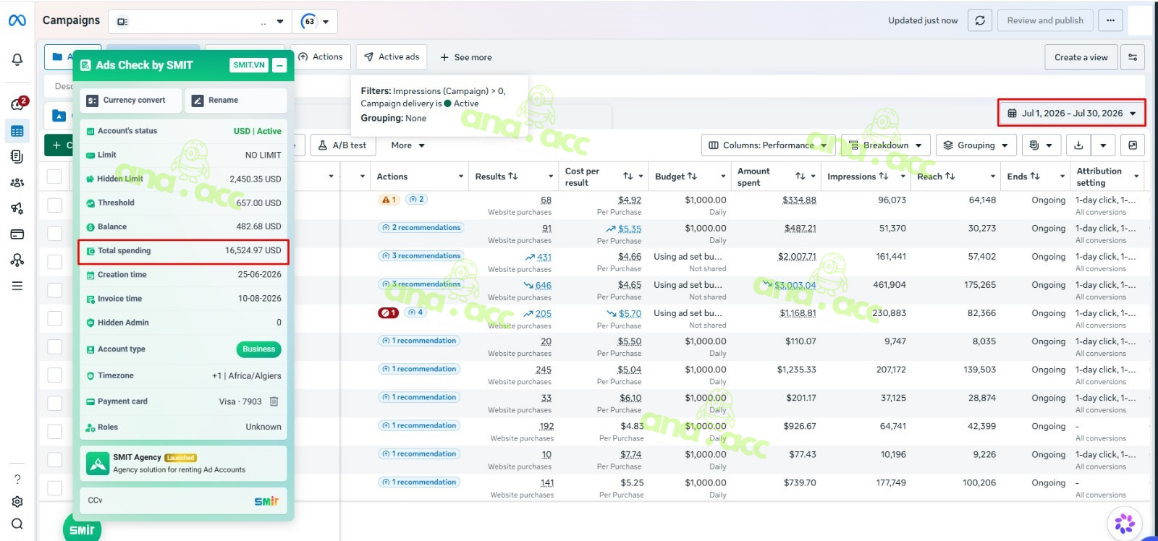The image size is (1158, 541).
Task: Click the Currency convert button
Action: pos(130,100)
